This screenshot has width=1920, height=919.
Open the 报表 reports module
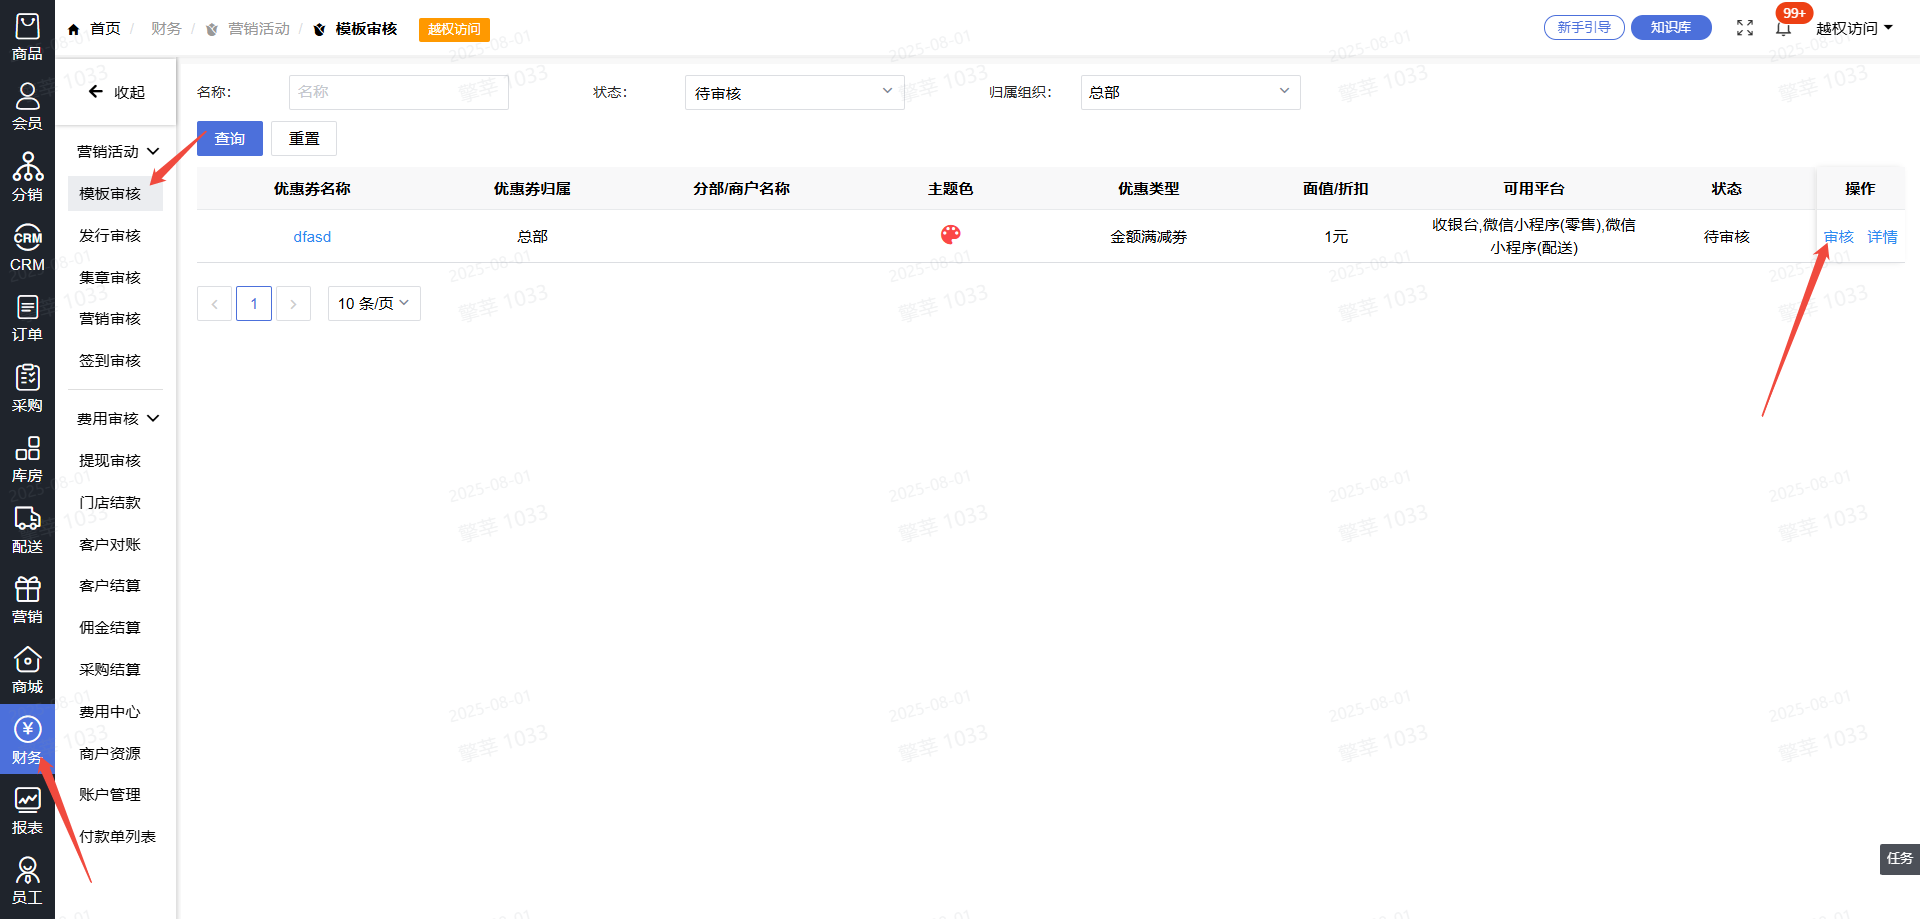pyautogui.click(x=27, y=811)
